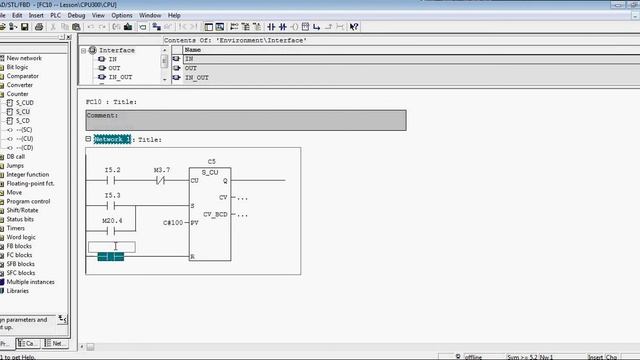Click the pin button on catalog panel
The image size is (640, 360).
62,37
